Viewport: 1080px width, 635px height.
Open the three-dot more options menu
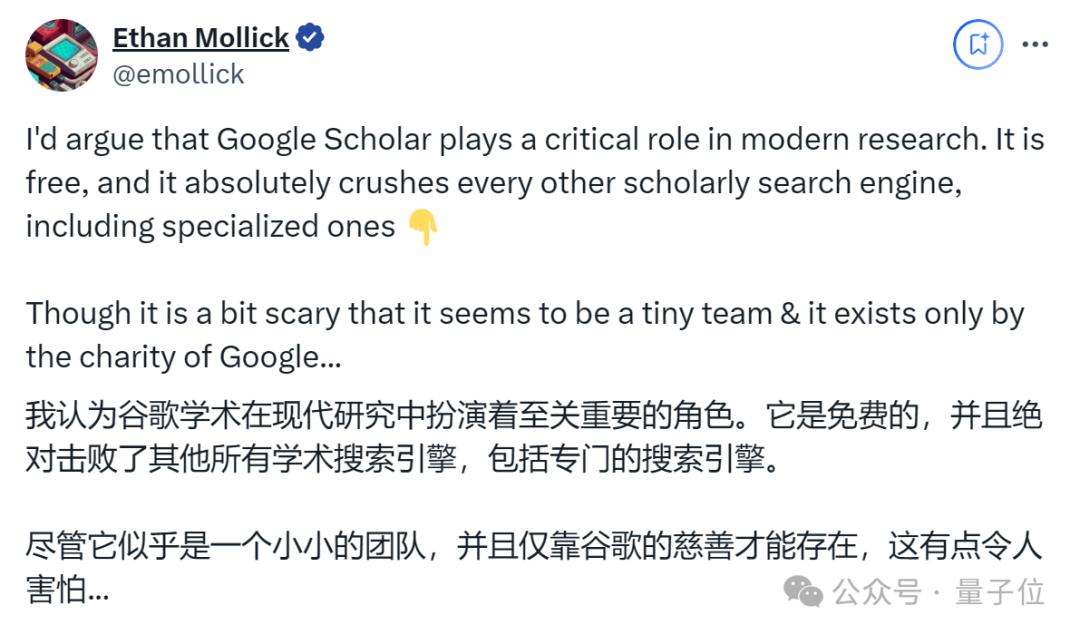1035,44
